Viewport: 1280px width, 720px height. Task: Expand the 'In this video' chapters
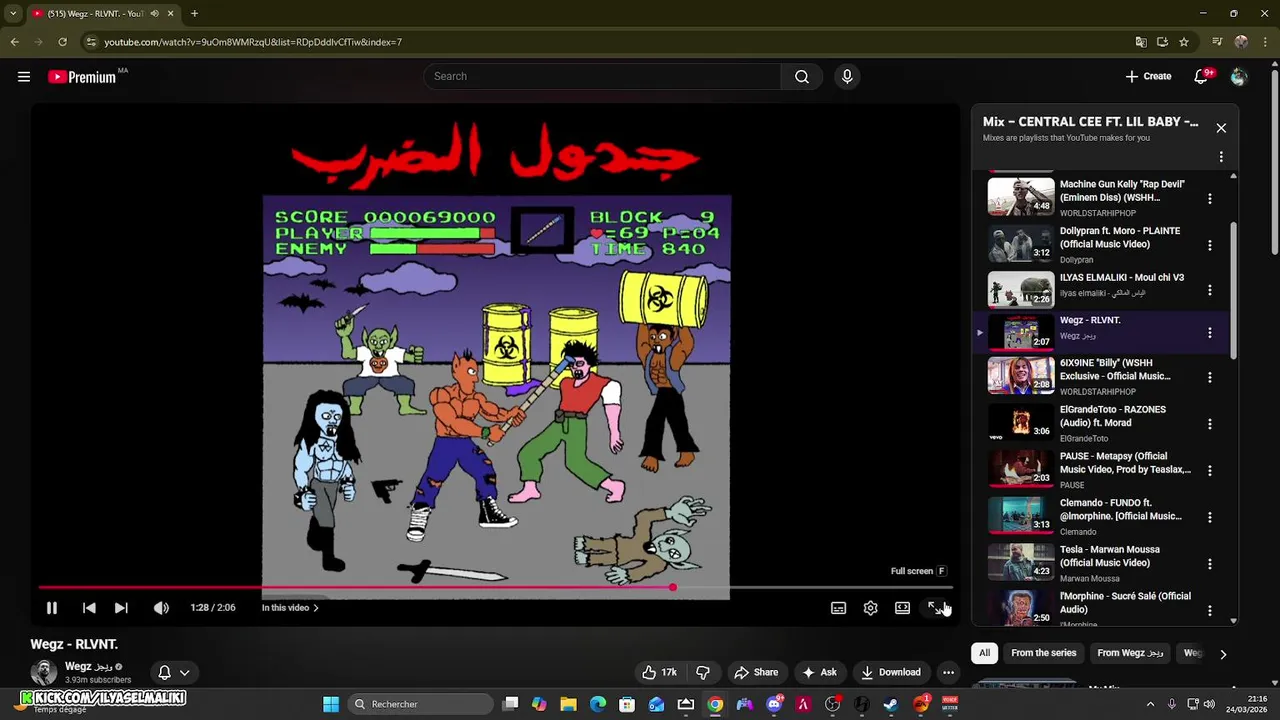(x=290, y=607)
